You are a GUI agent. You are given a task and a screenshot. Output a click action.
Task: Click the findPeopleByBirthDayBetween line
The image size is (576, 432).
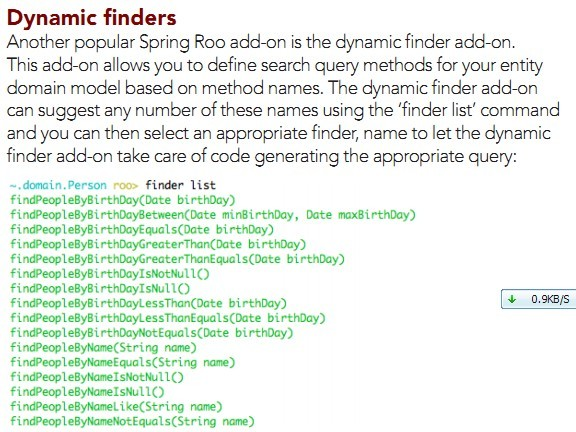tap(213, 215)
